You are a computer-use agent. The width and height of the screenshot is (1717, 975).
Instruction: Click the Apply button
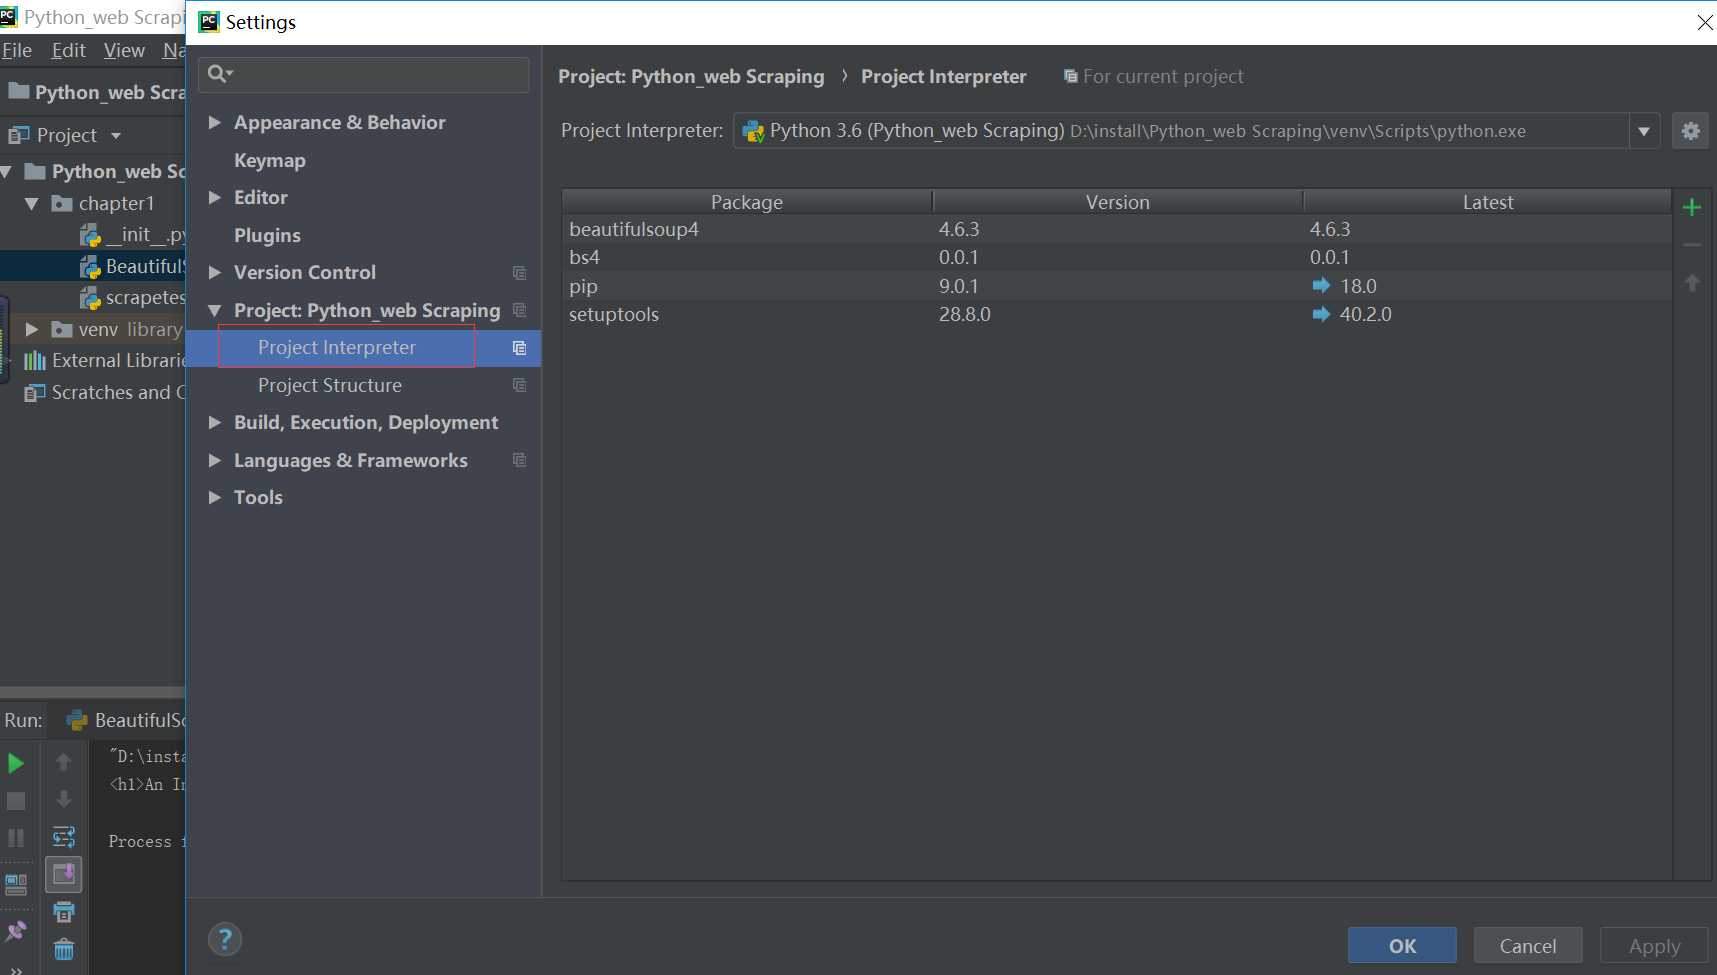pyautogui.click(x=1654, y=946)
